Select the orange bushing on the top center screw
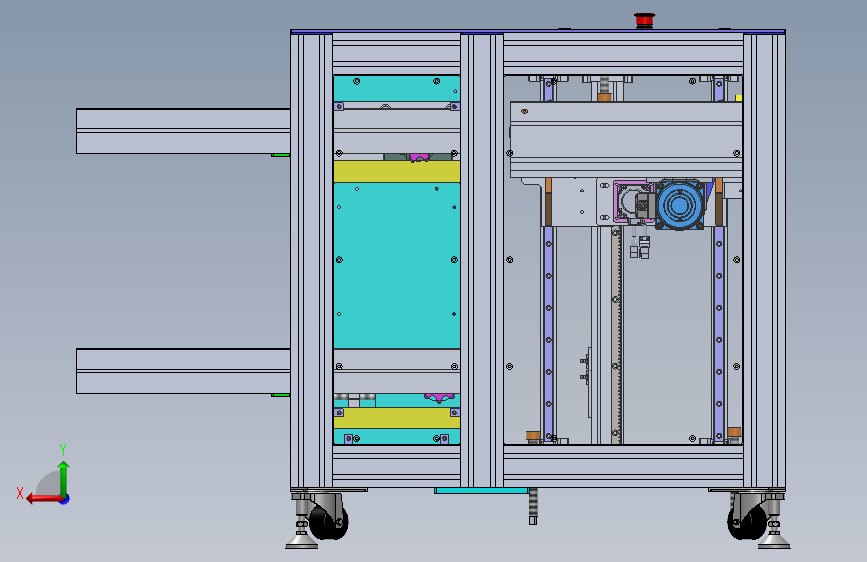867x562 pixels. pyautogui.click(x=604, y=97)
